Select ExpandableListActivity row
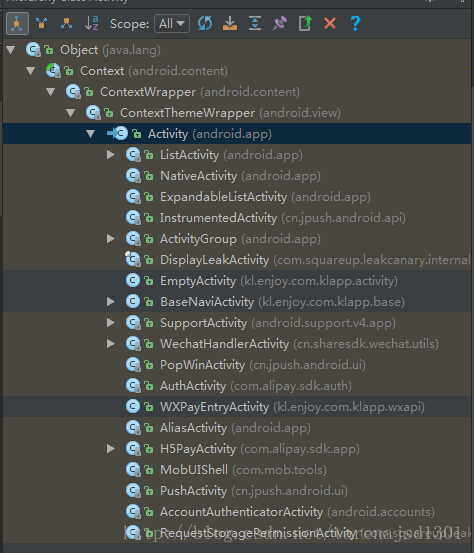The height and width of the screenshot is (553, 474). [x=237, y=197]
